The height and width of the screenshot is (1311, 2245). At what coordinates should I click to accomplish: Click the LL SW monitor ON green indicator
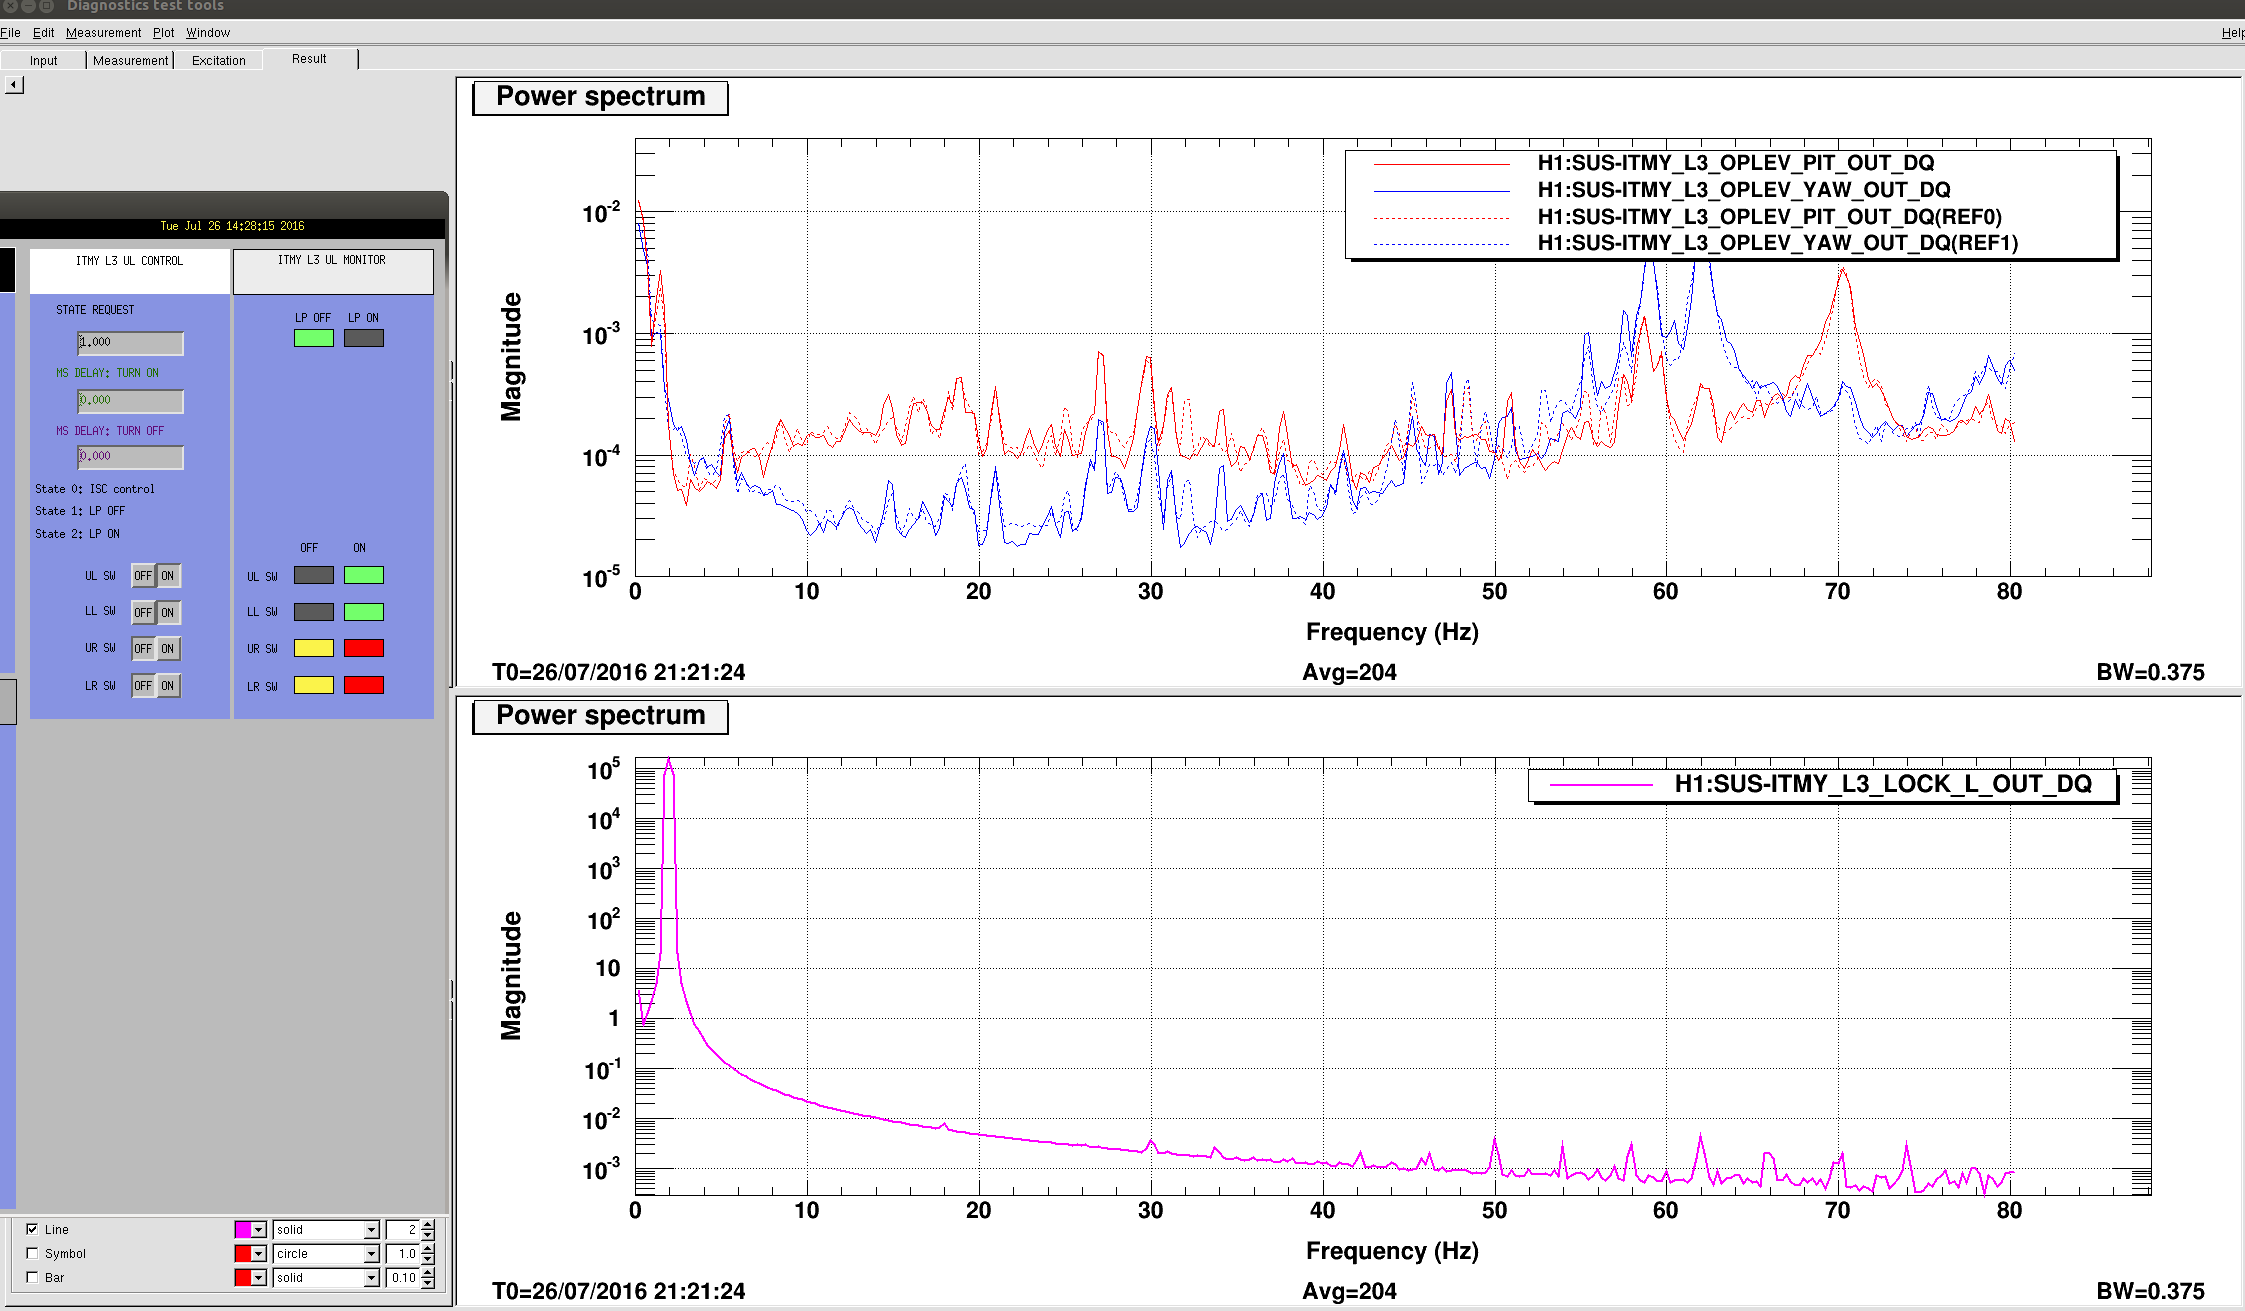pyautogui.click(x=364, y=612)
